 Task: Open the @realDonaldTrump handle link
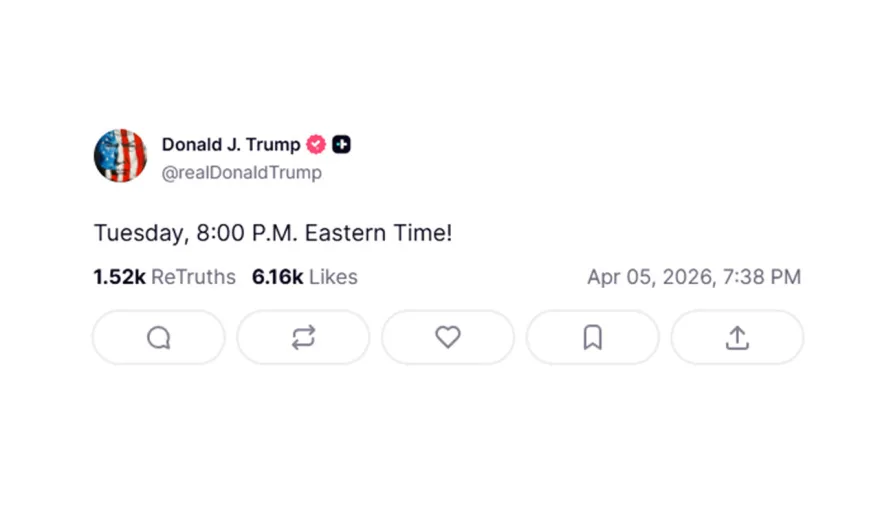point(241,173)
